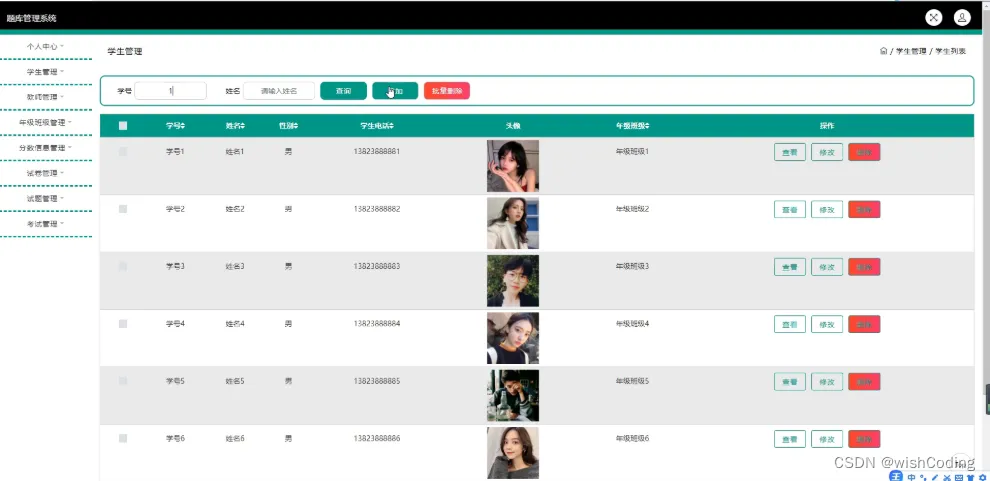Screen dimensions: 990x481
Task: Expand the 年级班级管理 sidebar menu
Action: click(45, 122)
